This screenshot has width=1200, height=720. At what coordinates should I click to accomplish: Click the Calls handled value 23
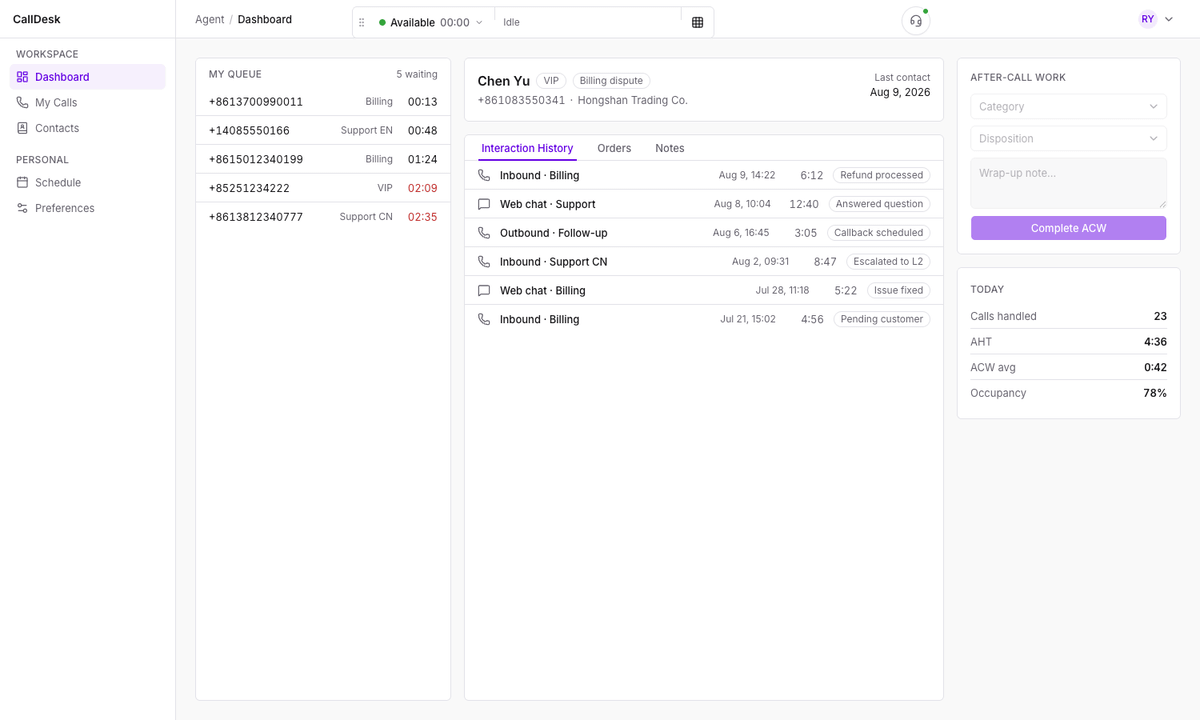tap(1160, 316)
